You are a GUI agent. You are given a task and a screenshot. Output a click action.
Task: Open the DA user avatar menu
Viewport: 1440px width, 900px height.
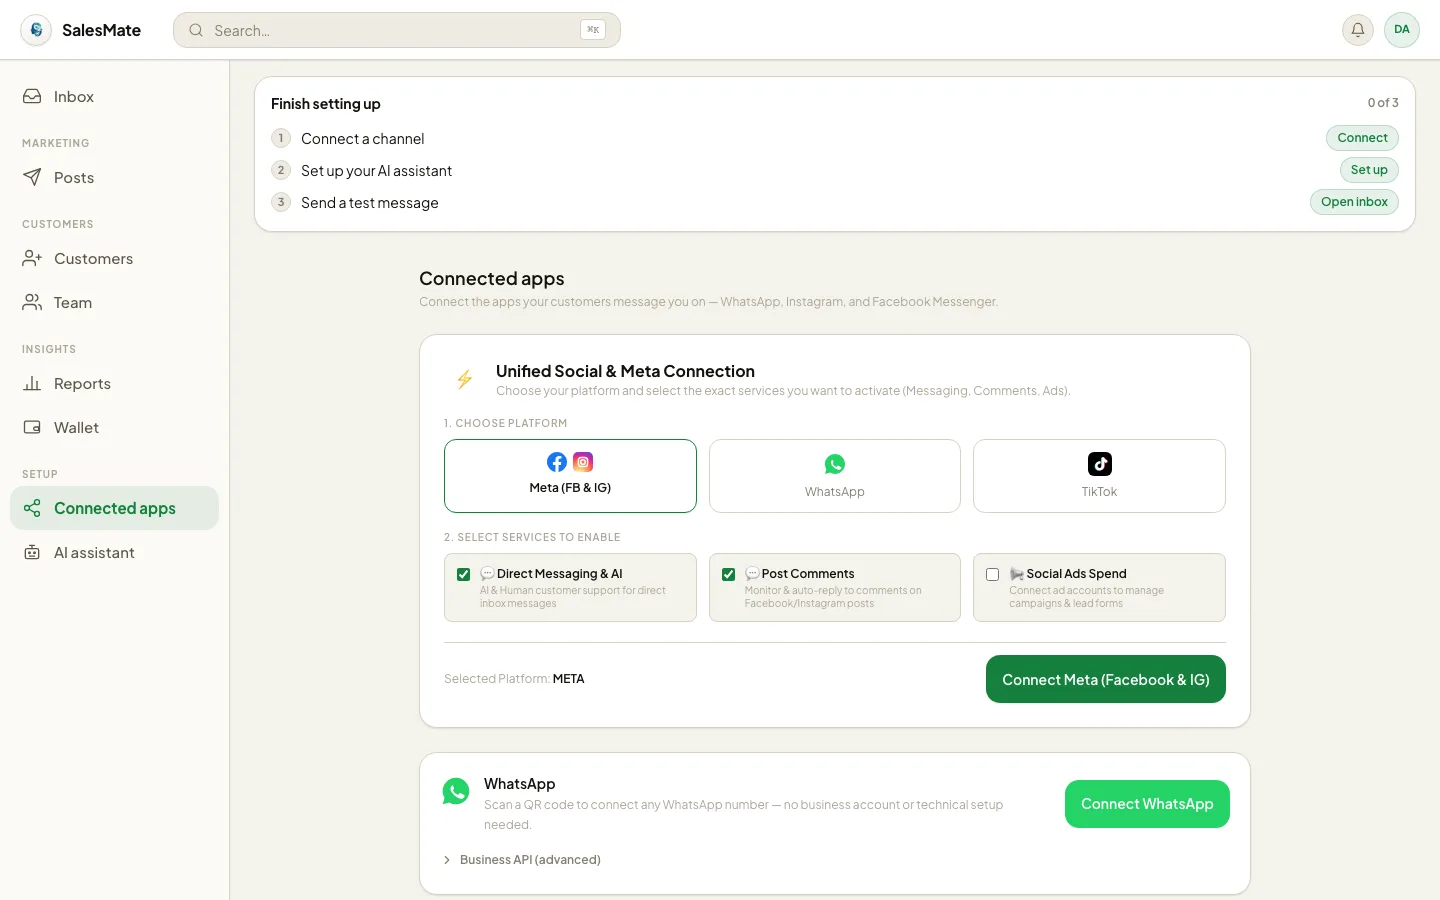tap(1402, 30)
